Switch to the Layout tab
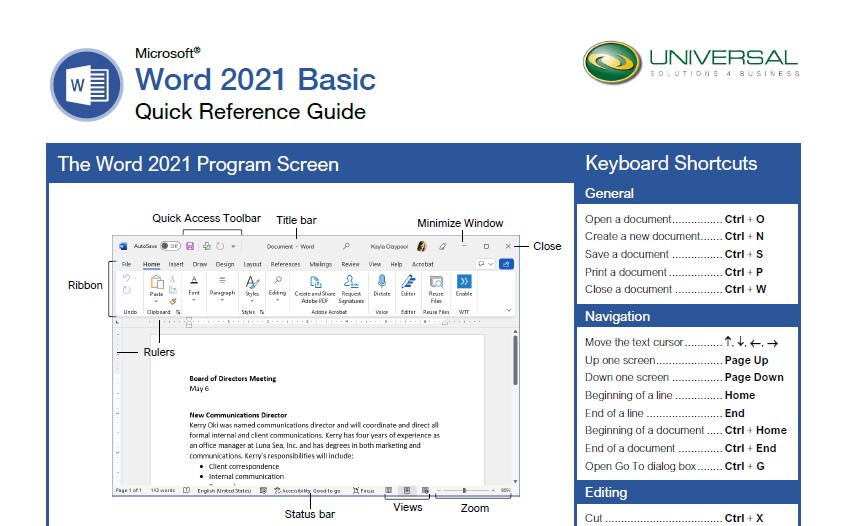 click(x=252, y=264)
